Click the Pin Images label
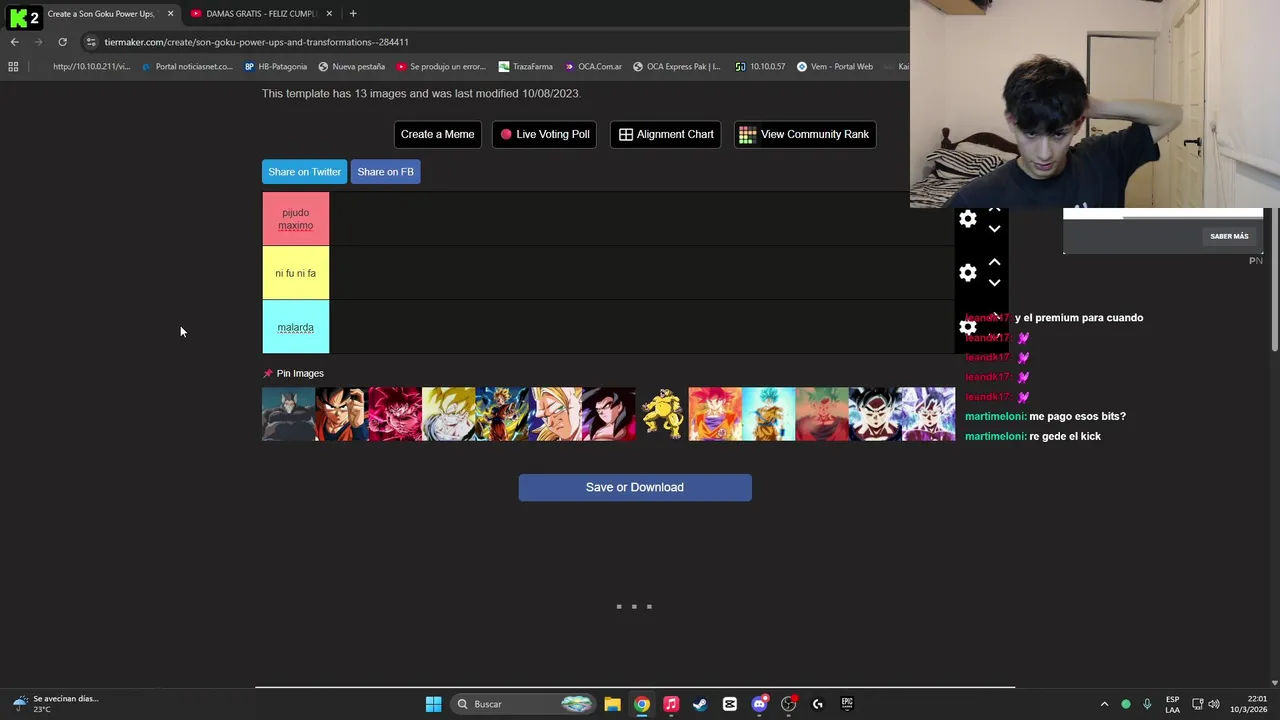1280x720 pixels. click(x=300, y=373)
